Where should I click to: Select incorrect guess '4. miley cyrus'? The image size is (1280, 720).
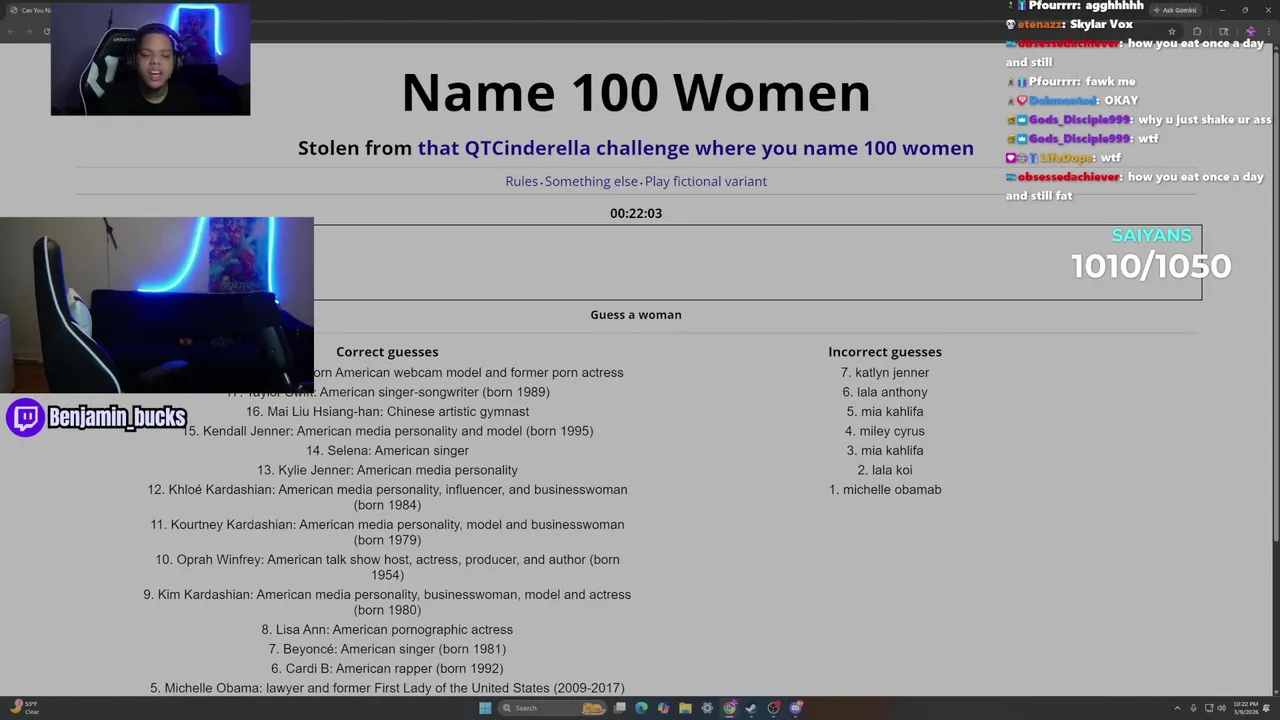[x=885, y=431]
